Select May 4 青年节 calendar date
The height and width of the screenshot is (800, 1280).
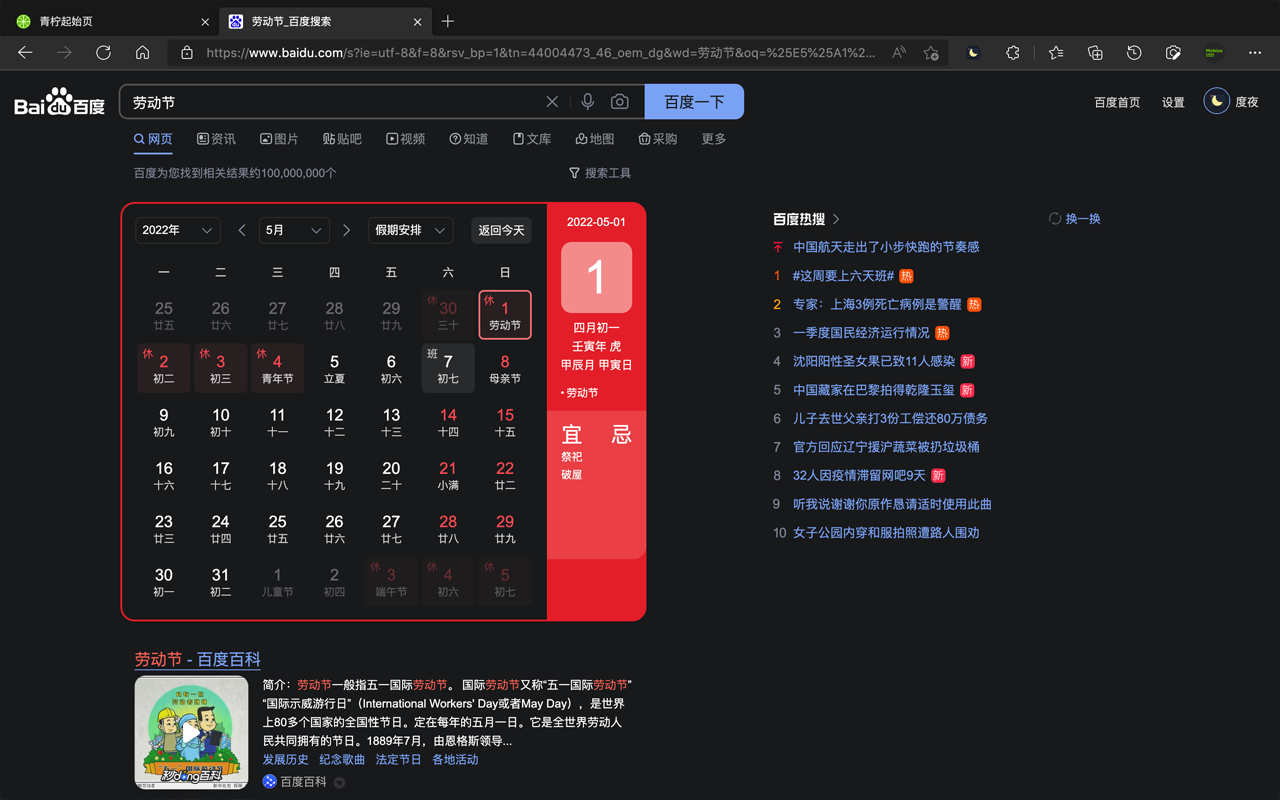(x=277, y=368)
